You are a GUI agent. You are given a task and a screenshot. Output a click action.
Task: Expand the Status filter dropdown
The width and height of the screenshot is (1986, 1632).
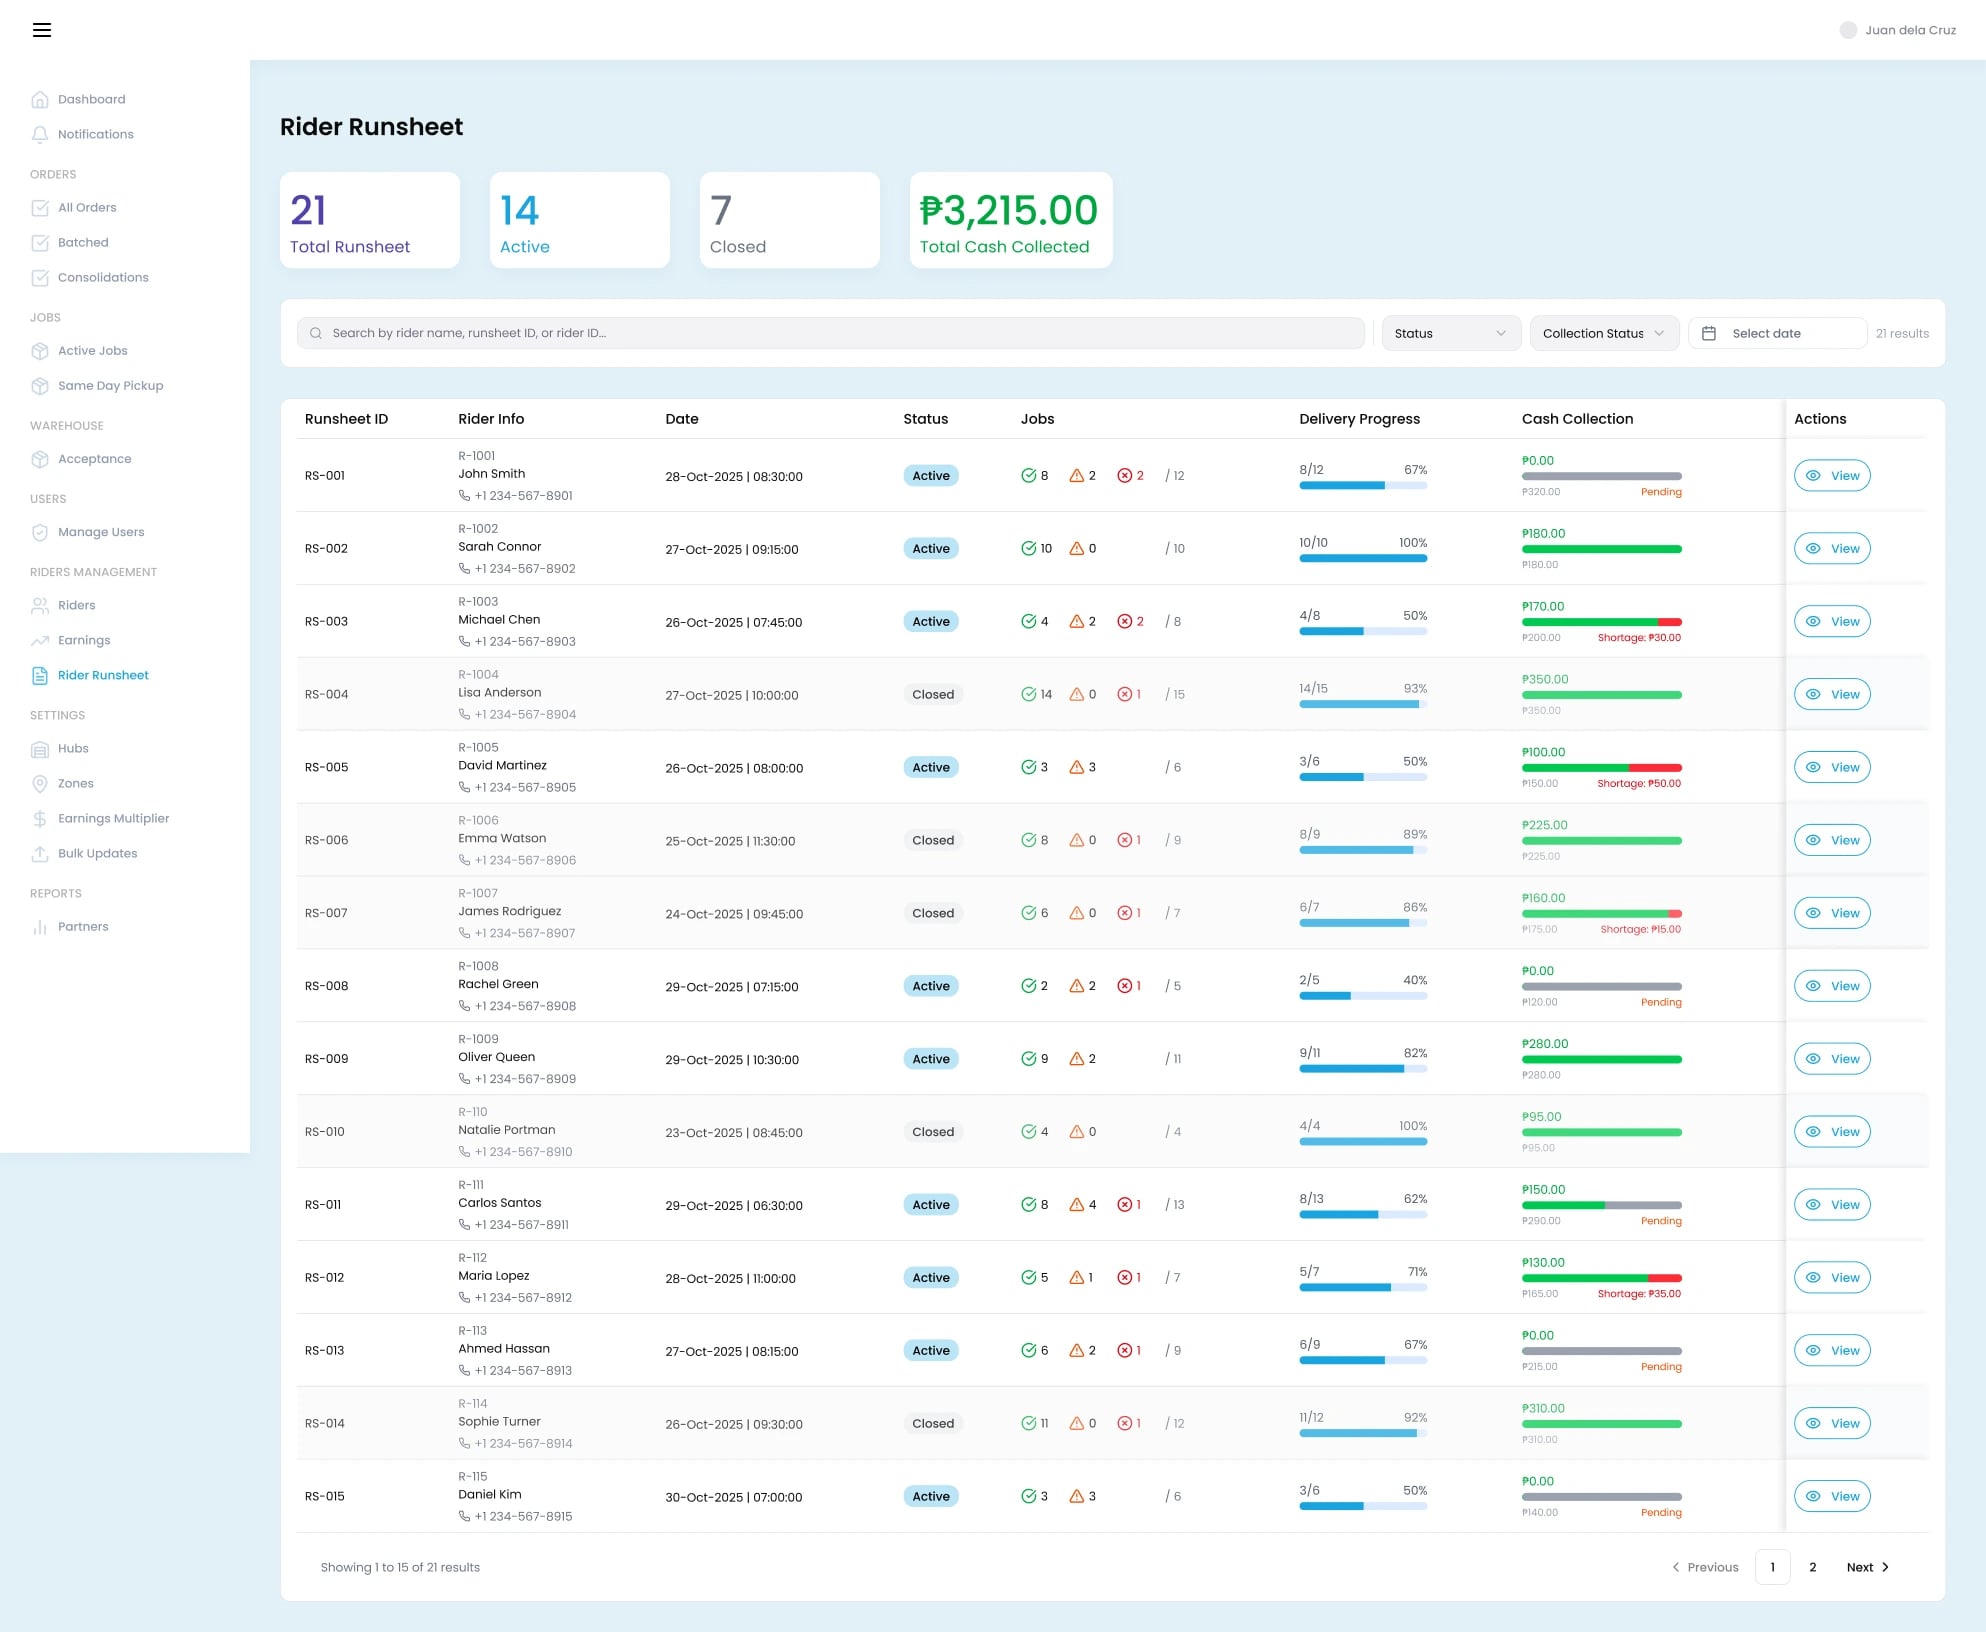click(x=1451, y=333)
